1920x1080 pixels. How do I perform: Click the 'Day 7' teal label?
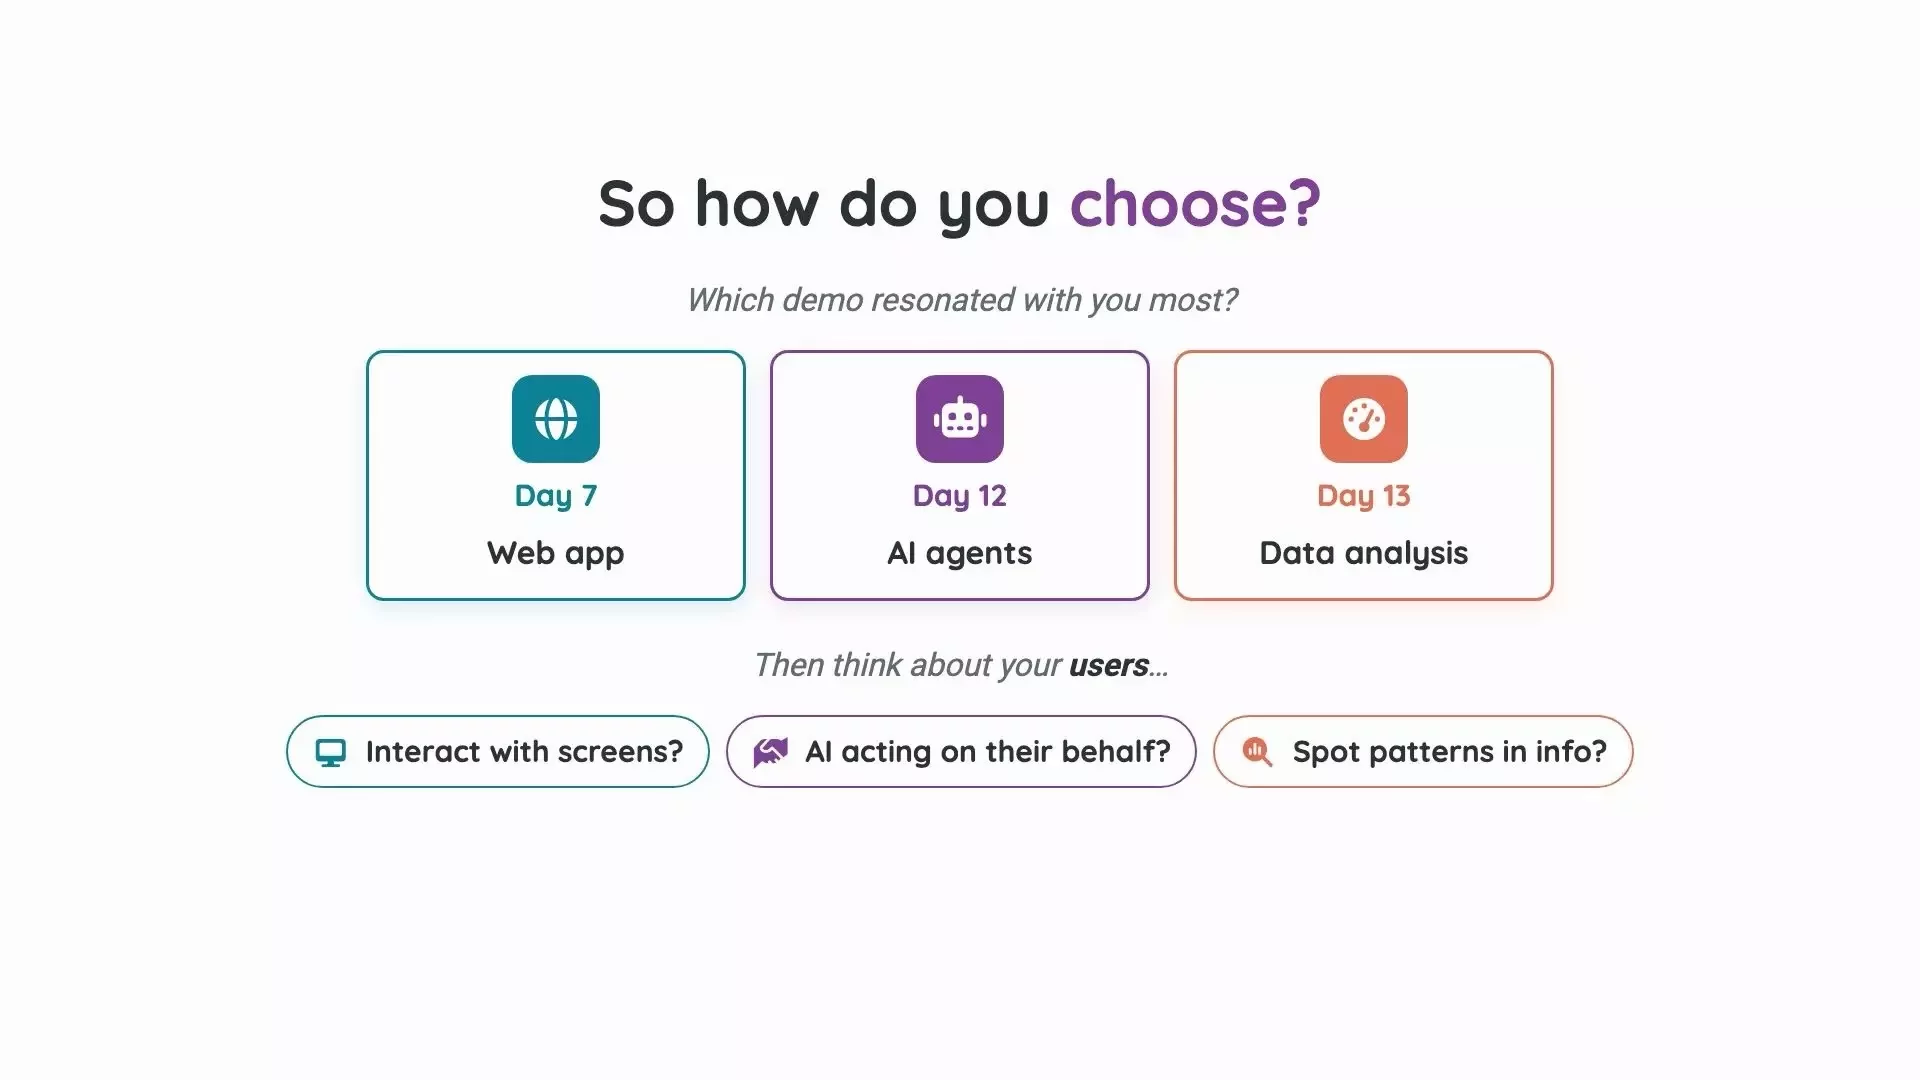pos(556,496)
